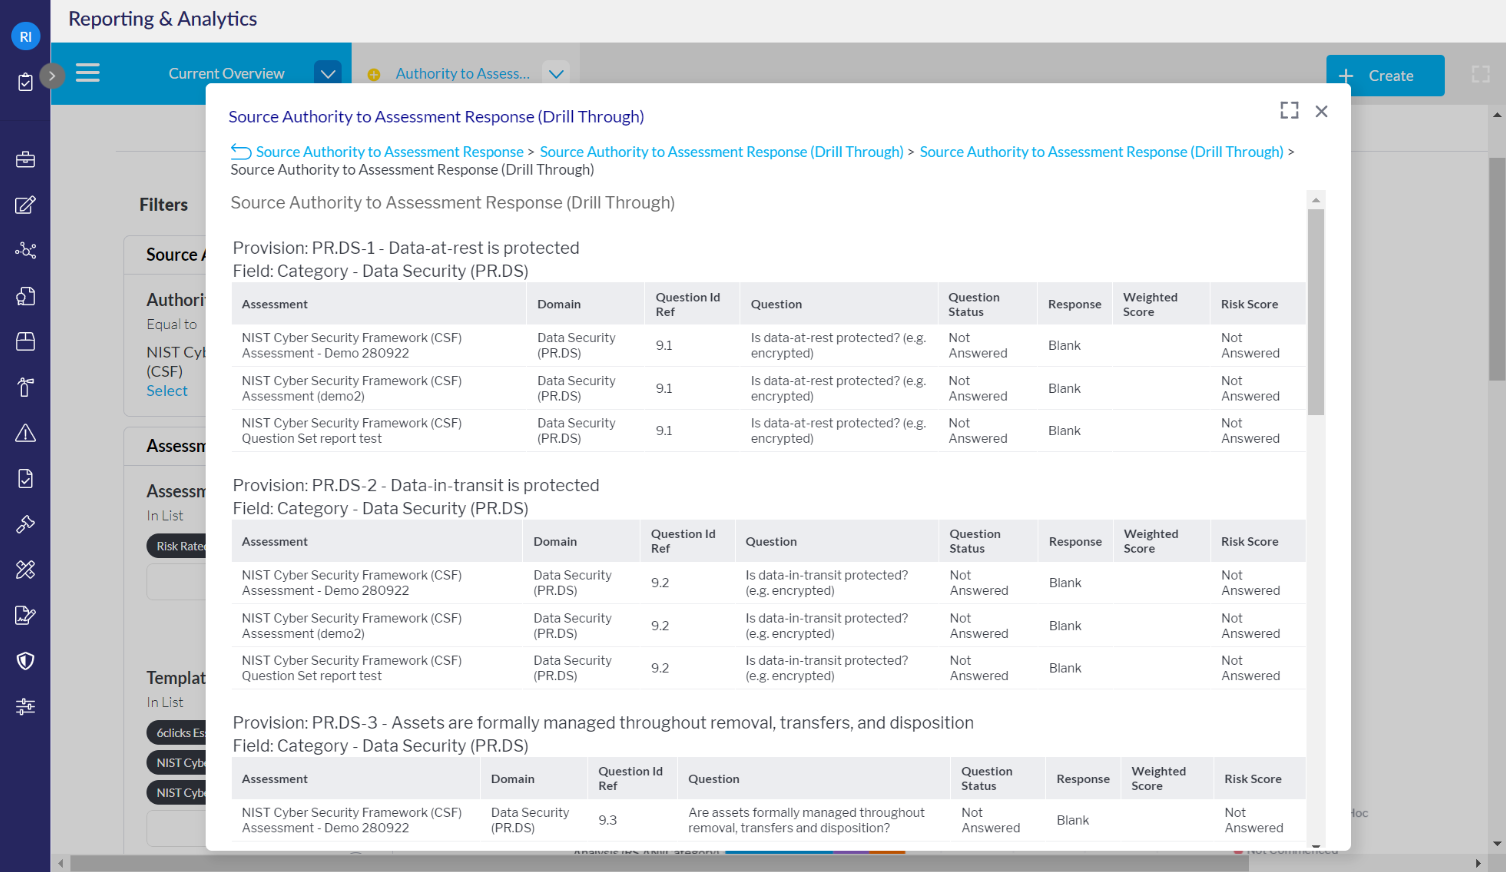The height and width of the screenshot is (872, 1506).
Task: Open the Authority to Assess... dropdown chevron
Action: pyautogui.click(x=556, y=74)
